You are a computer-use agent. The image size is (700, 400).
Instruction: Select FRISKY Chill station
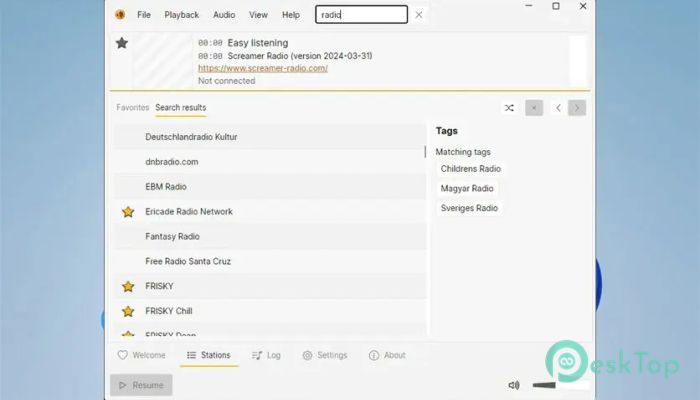(270, 311)
